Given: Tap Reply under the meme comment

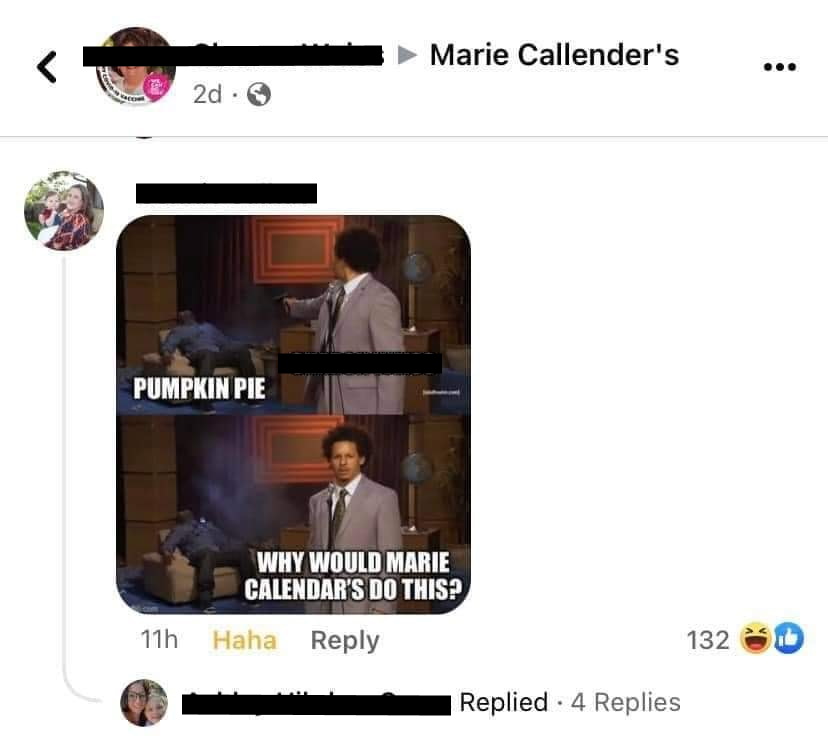Looking at the screenshot, I should coord(345,640).
